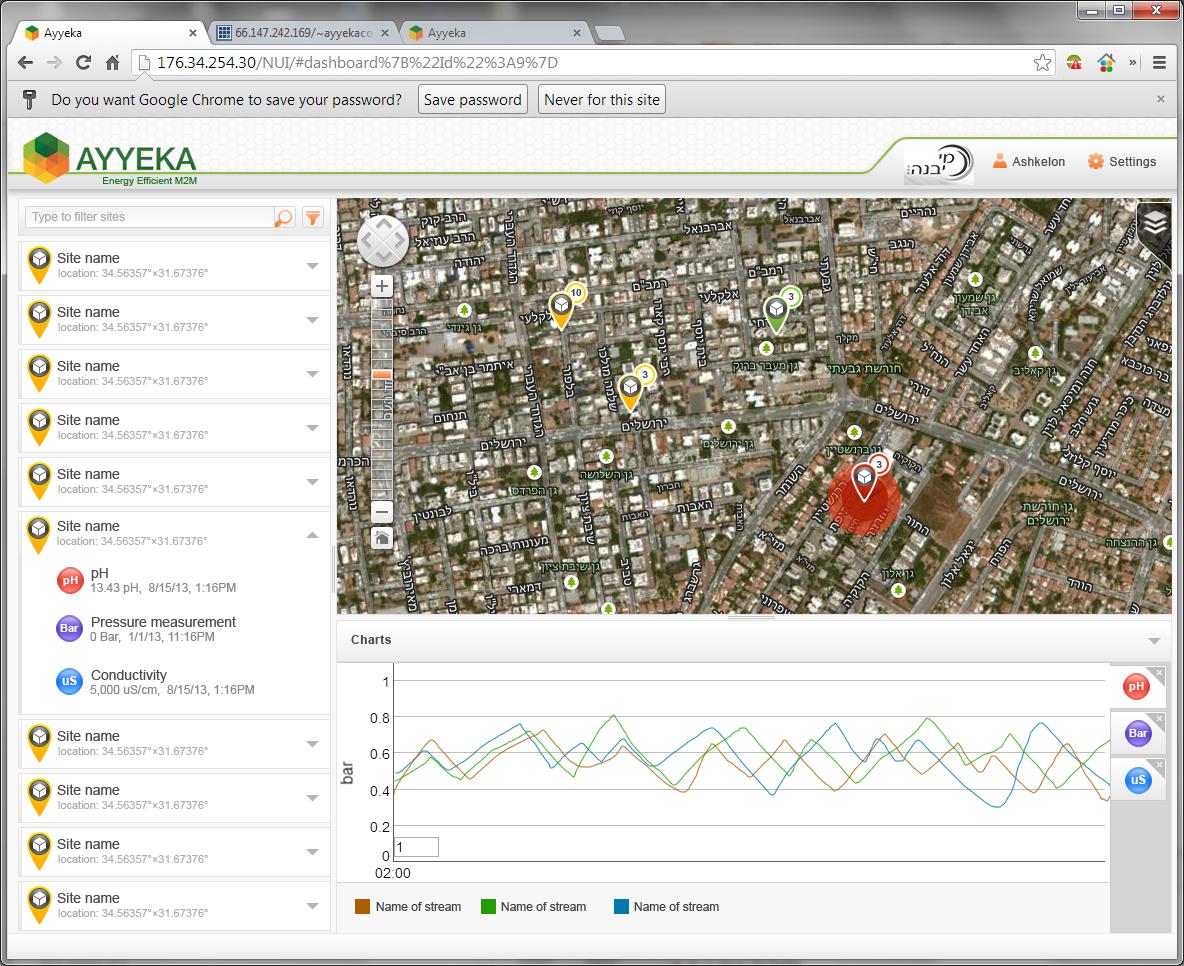Expand the third Site name entry

pos(313,374)
